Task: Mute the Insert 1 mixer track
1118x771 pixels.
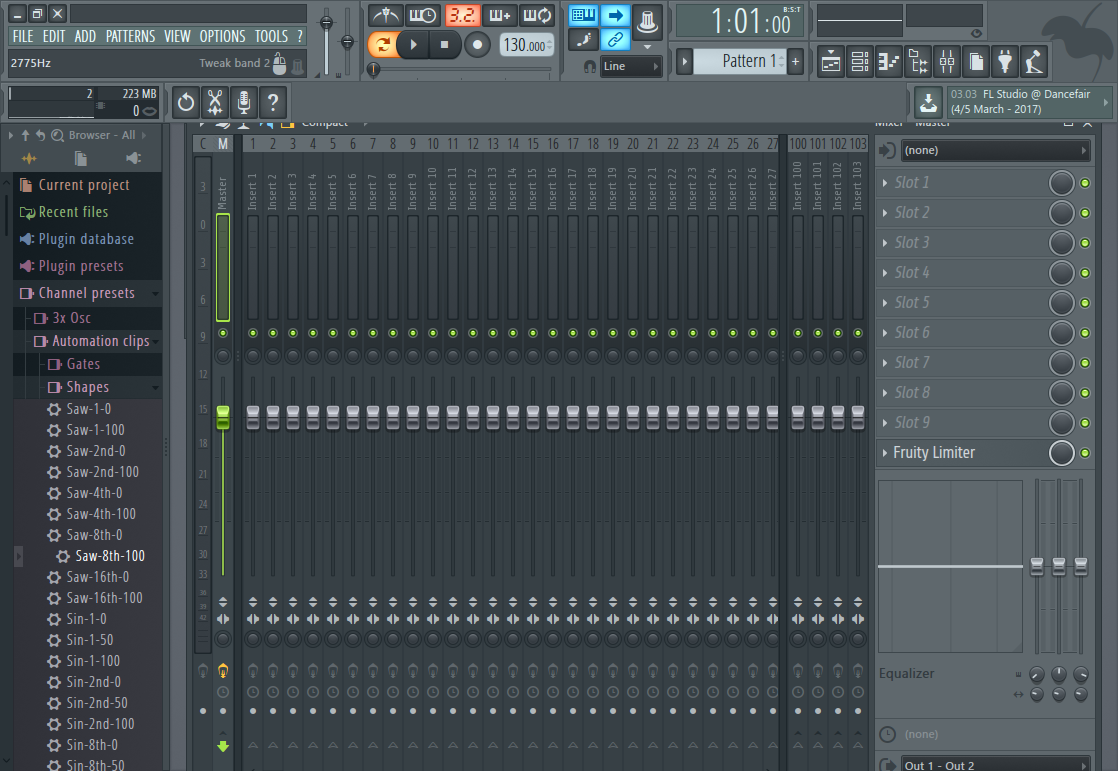Action: pos(252,333)
